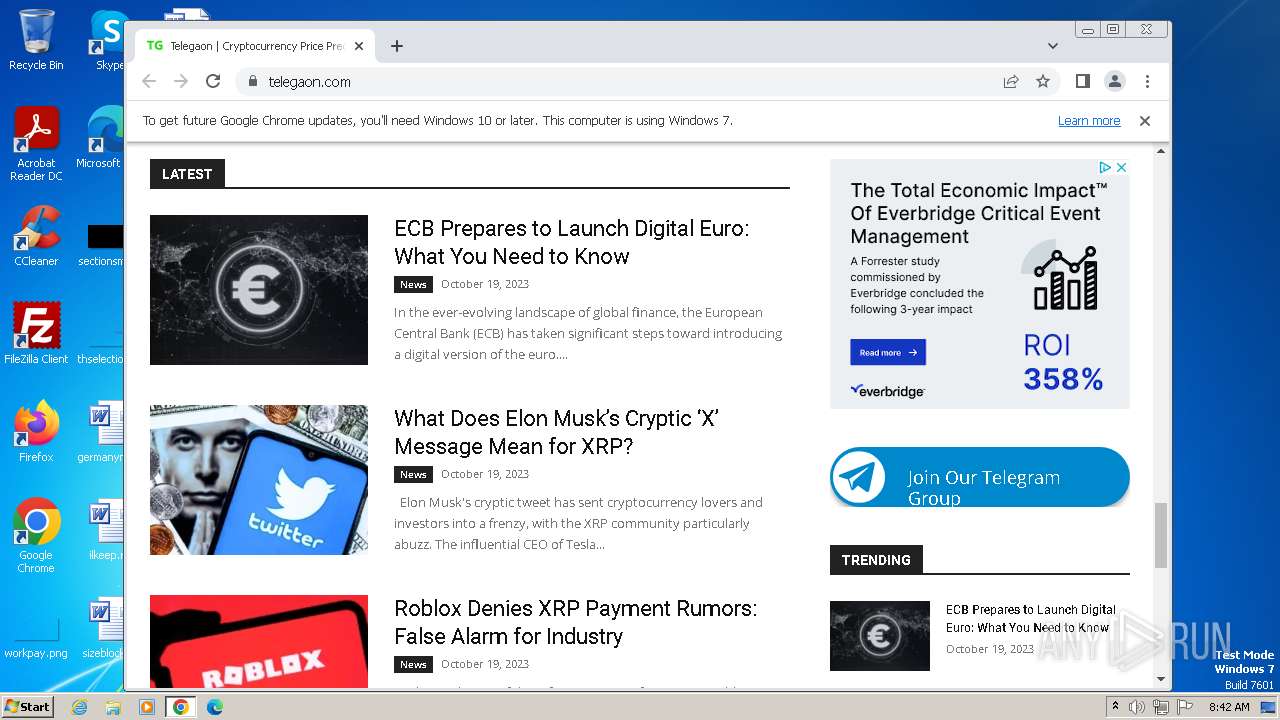
Task: Open the AdChoices icon on the ad
Action: point(1105,167)
